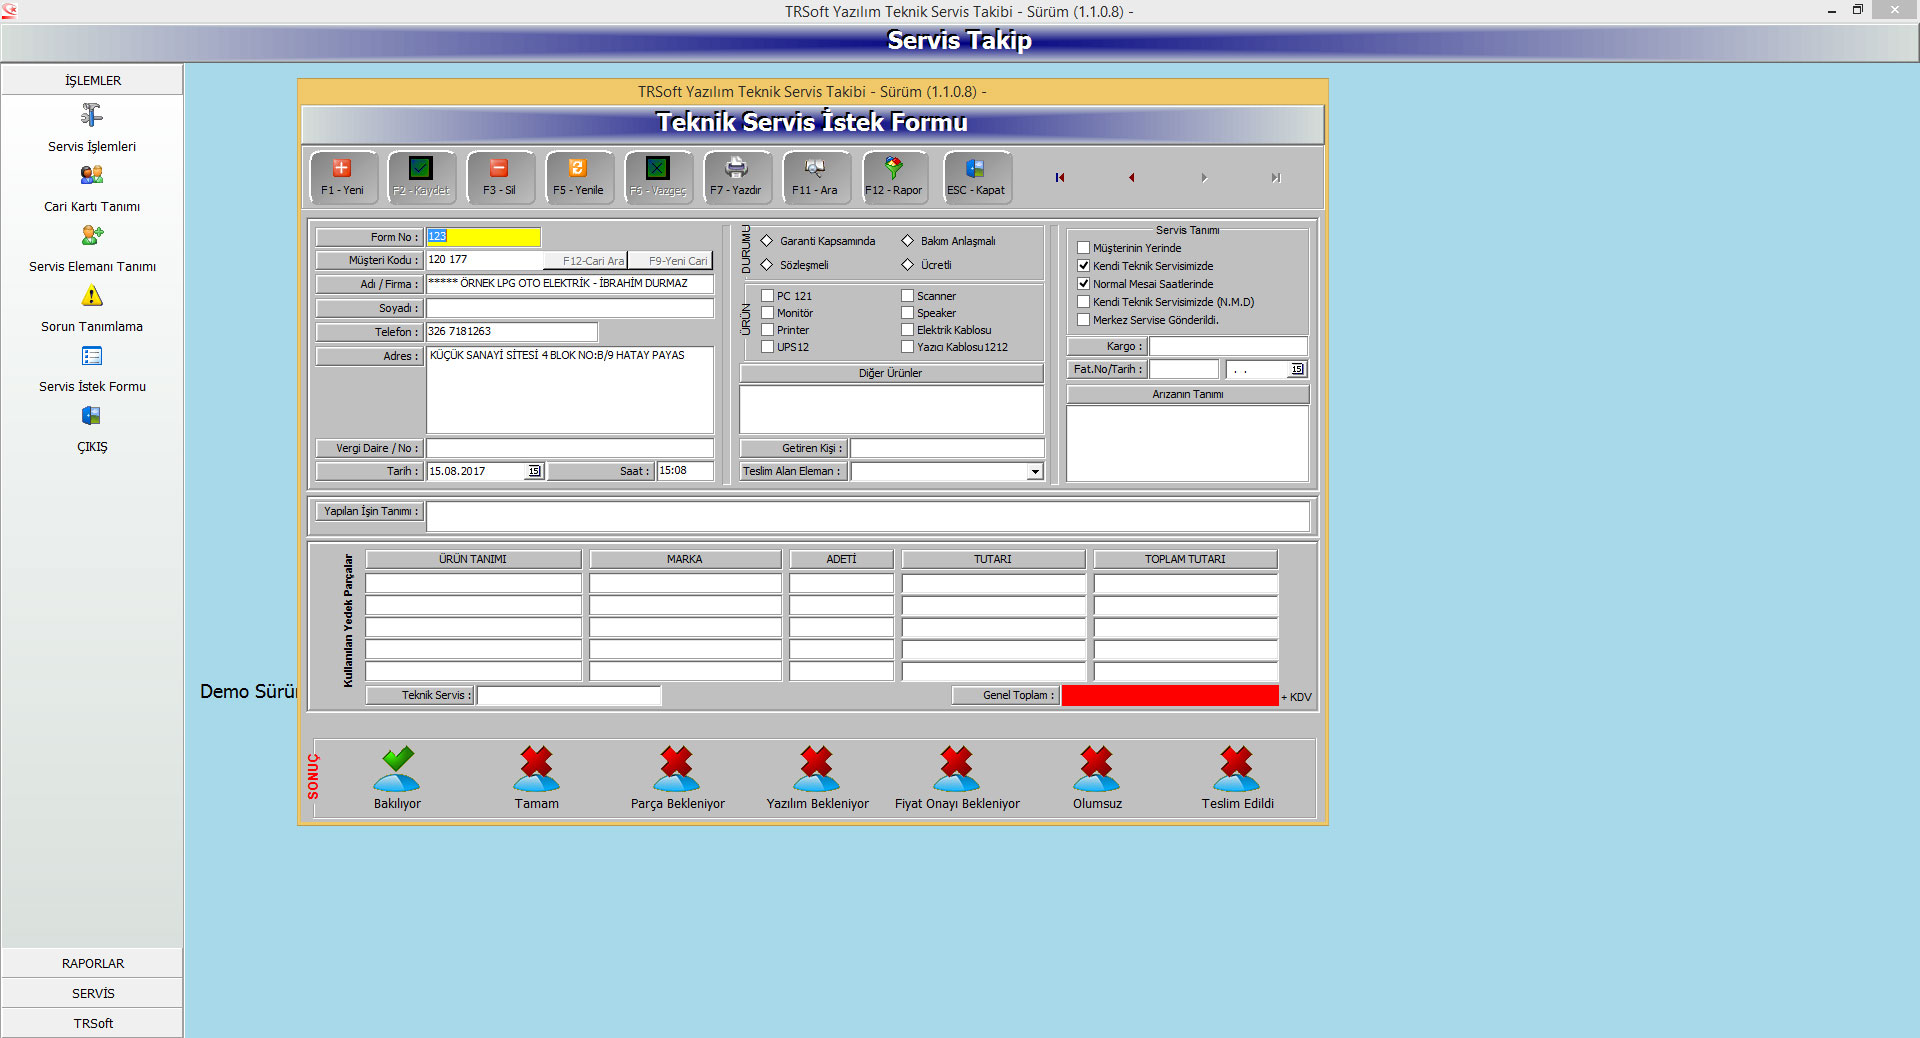
Task: Open Servis İstek Formu sidebar icon
Action: coord(92,356)
